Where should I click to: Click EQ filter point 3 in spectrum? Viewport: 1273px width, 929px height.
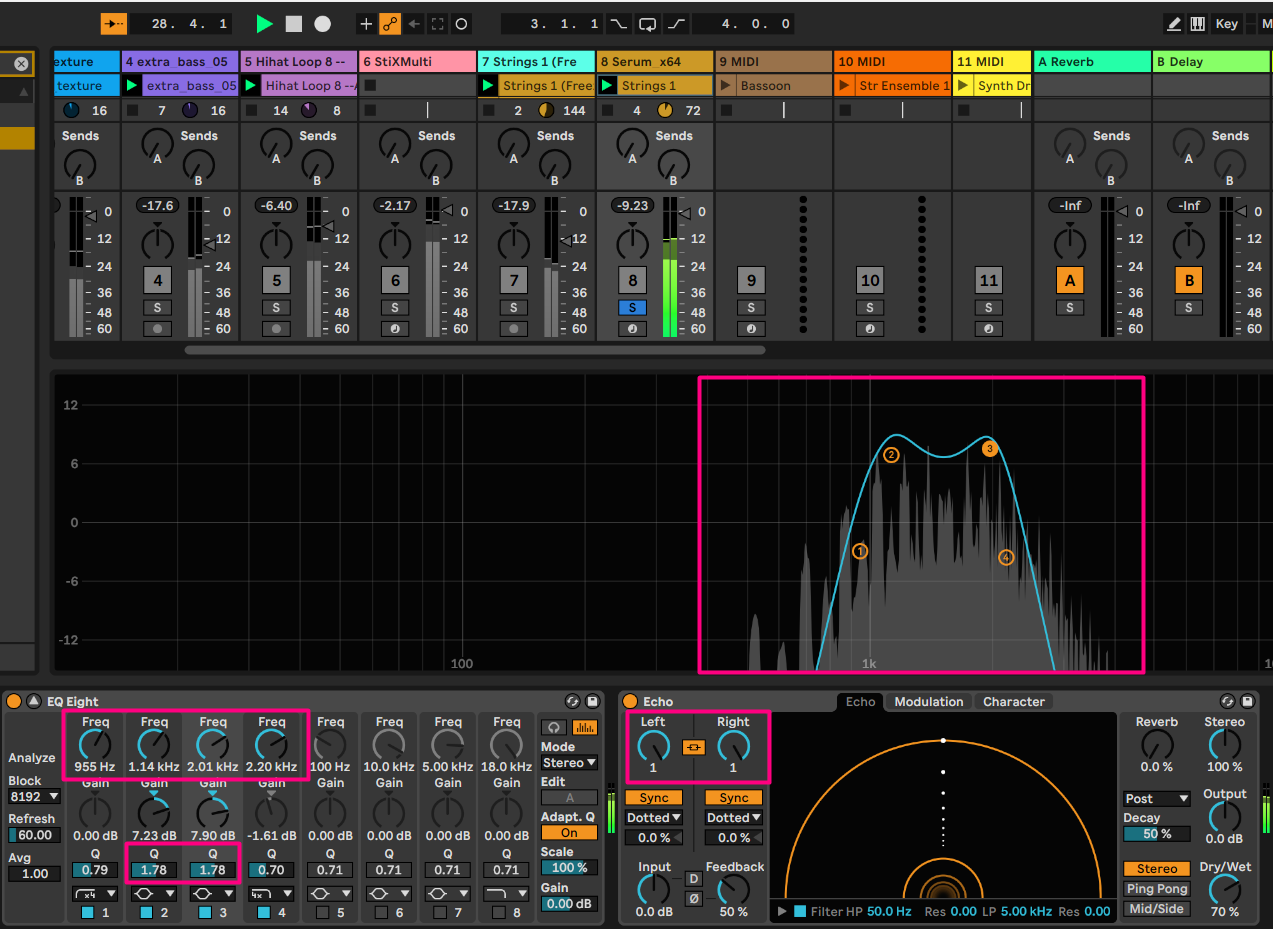pos(989,449)
